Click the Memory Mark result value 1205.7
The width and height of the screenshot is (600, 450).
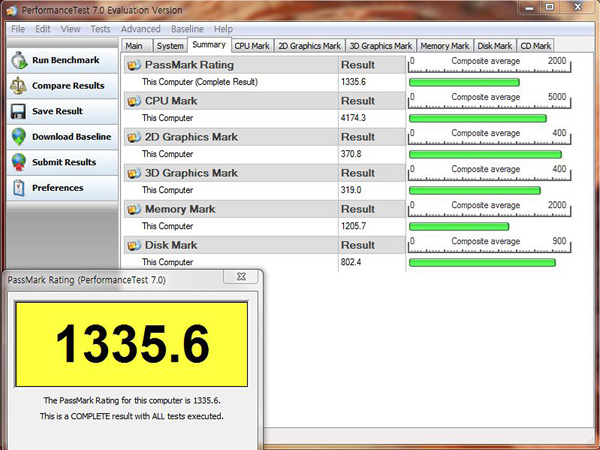[x=353, y=226]
